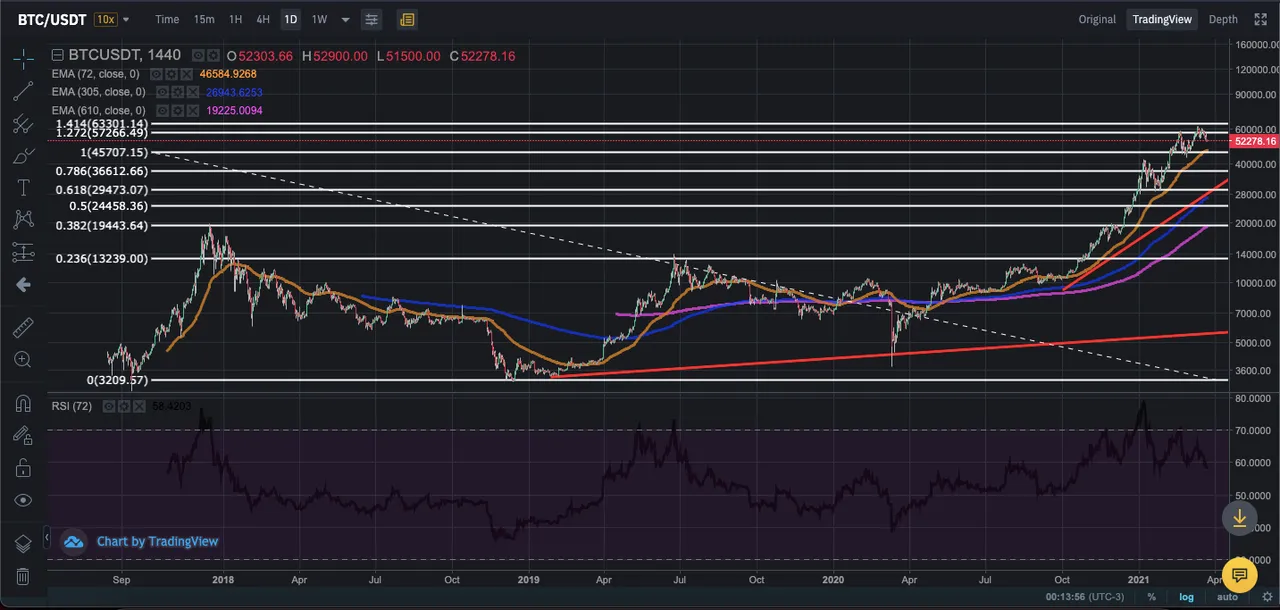Remove the EMA 610 indicator
Image resolution: width=1280 pixels, height=610 pixels.
pos(192,110)
